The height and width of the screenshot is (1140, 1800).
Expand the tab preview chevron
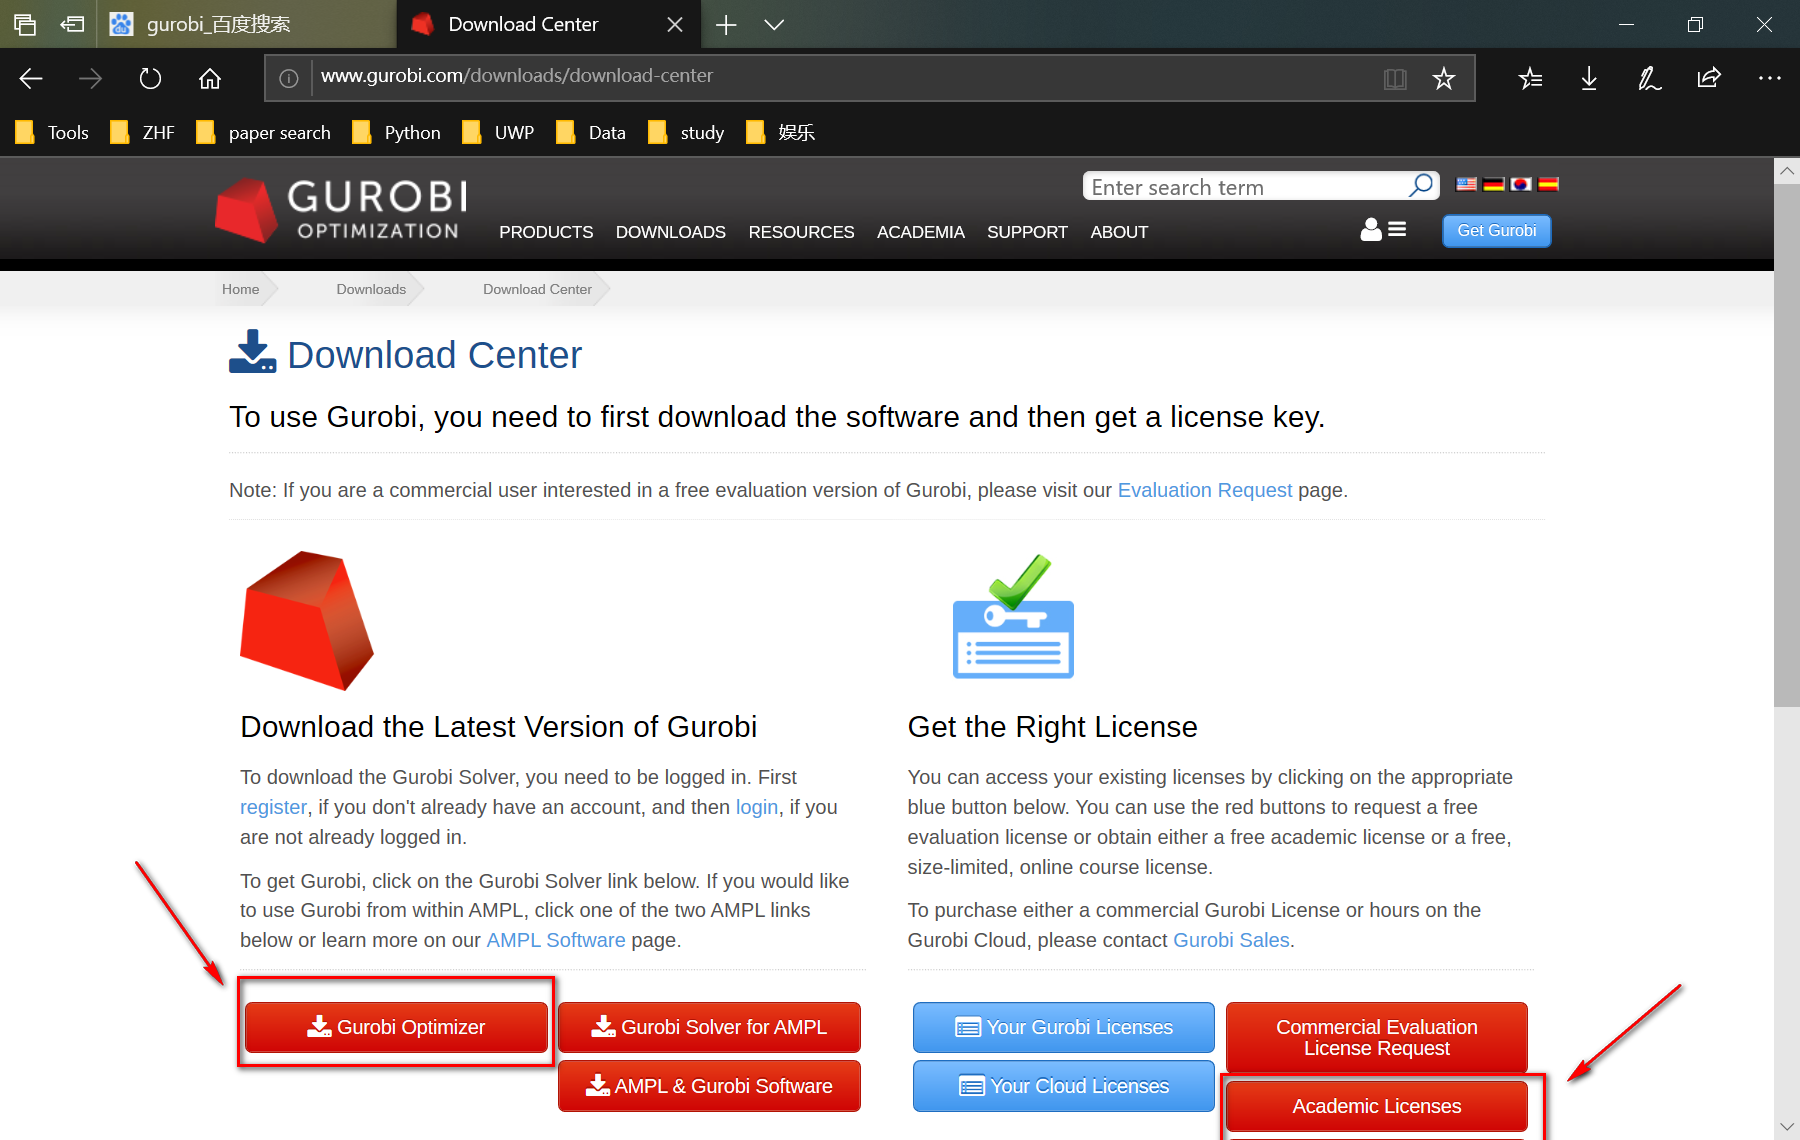[774, 24]
